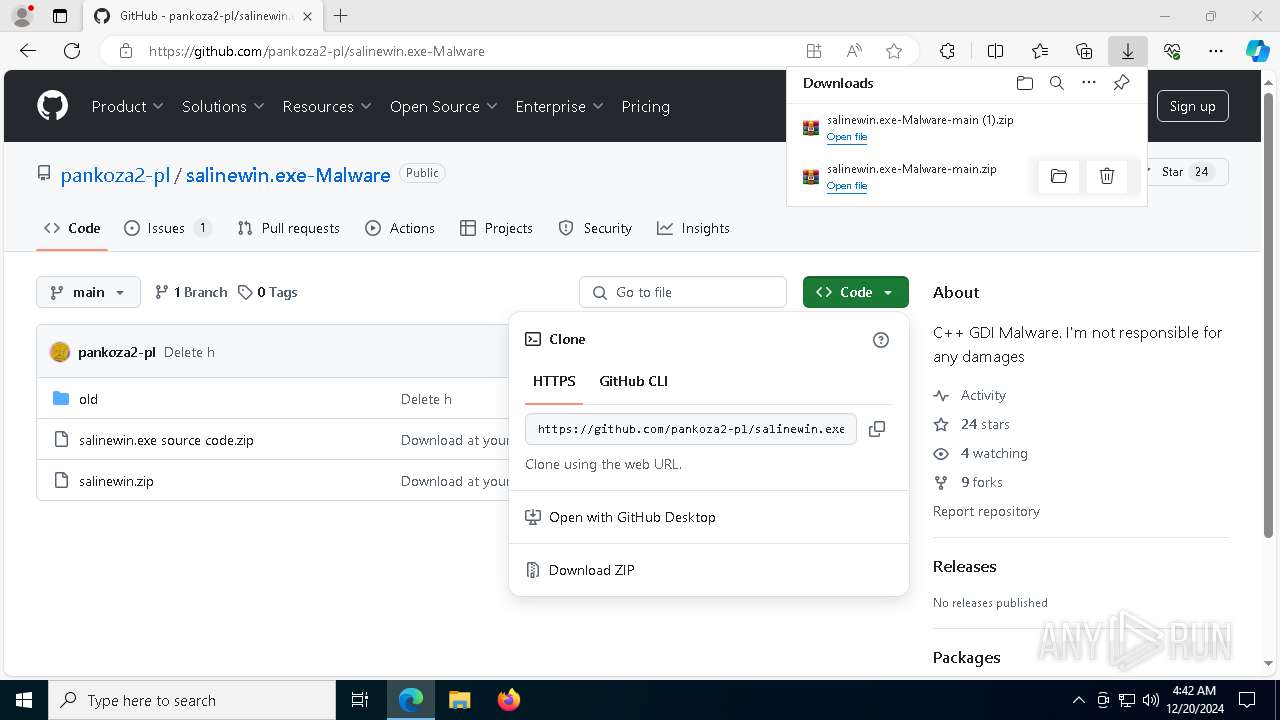Open the Security tab
Screen dimensions: 1280x720
click(x=595, y=228)
